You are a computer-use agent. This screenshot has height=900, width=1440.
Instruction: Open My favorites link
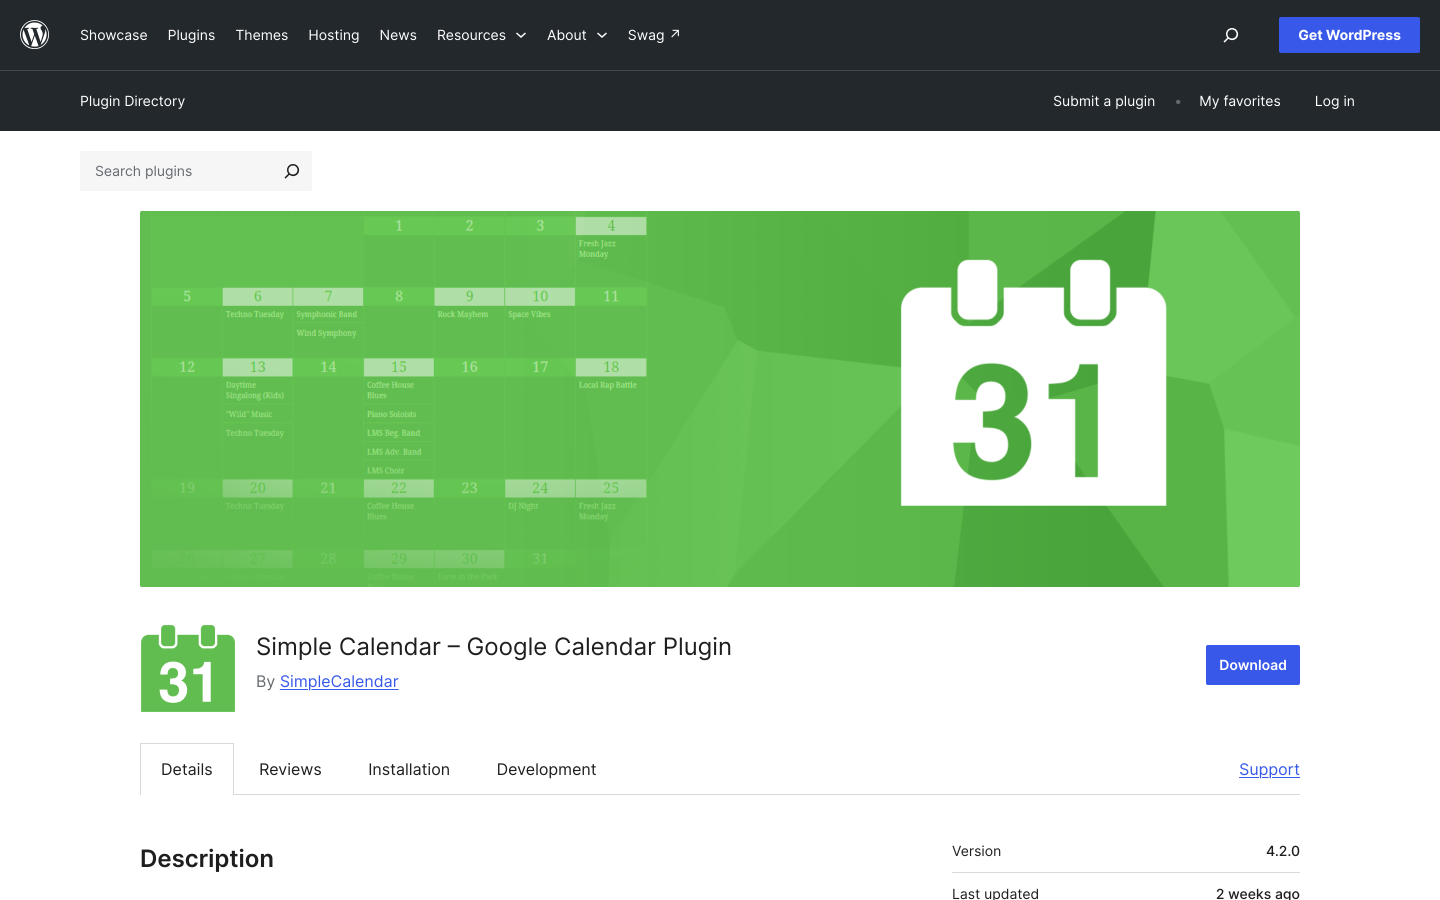1240,101
